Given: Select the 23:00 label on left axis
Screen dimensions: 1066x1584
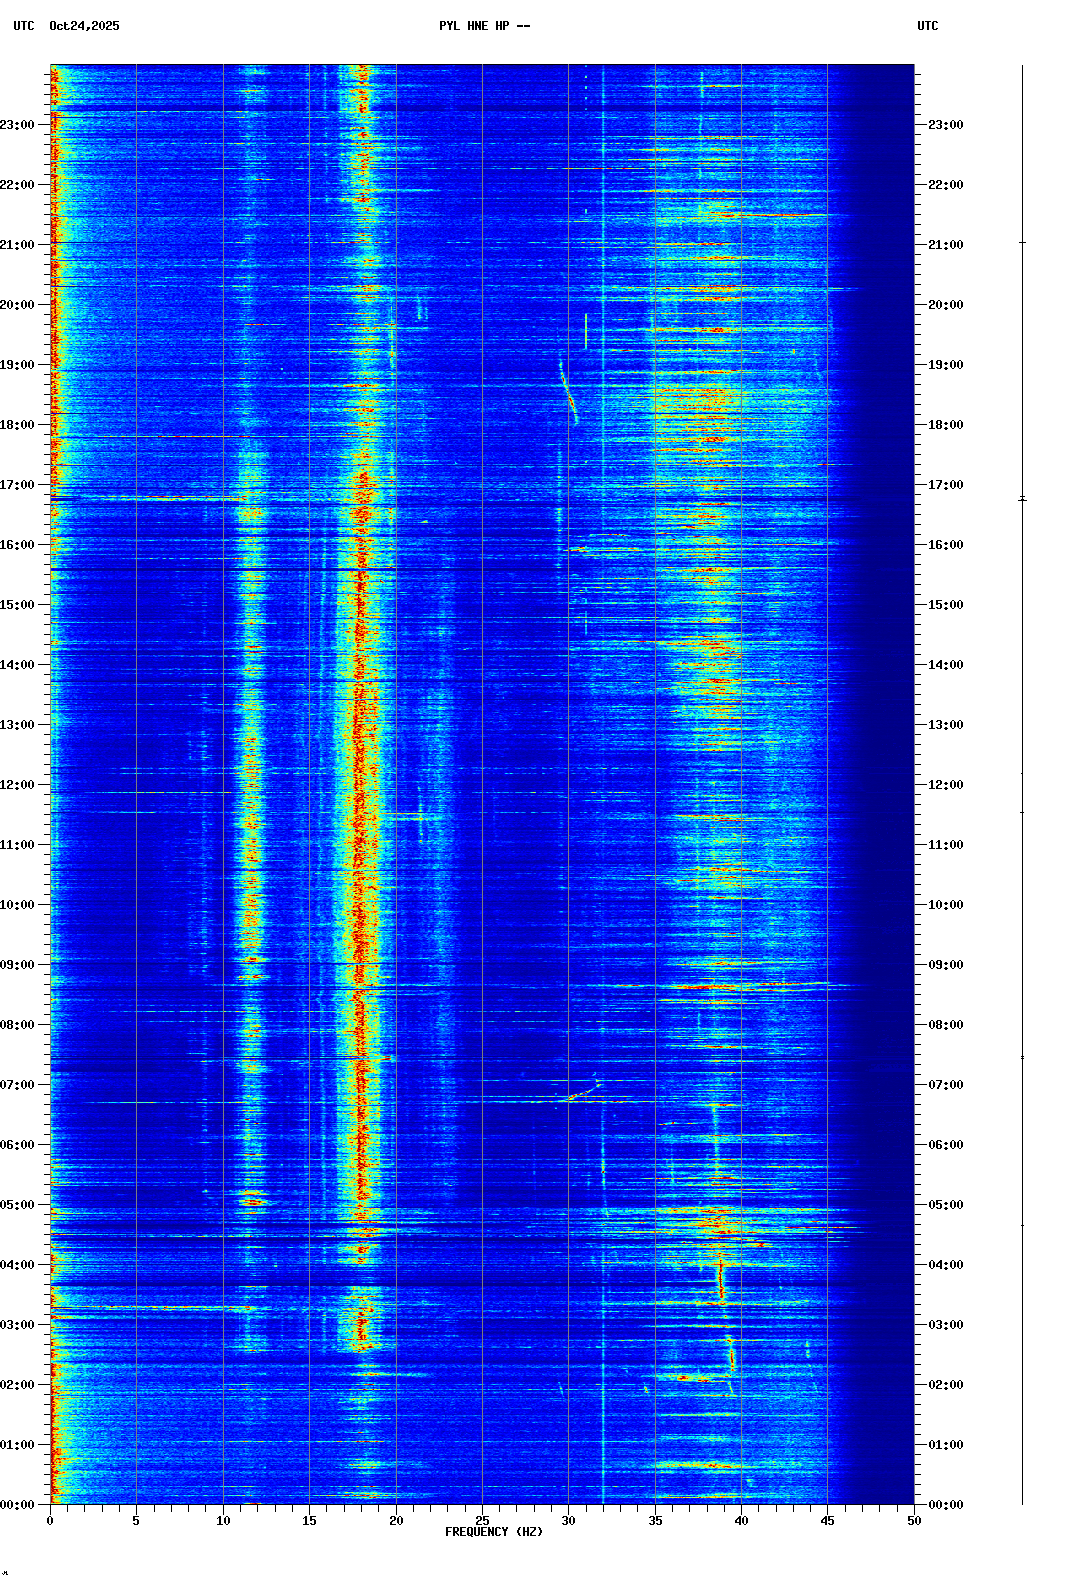Looking at the screenshot, I should (18, 125).
